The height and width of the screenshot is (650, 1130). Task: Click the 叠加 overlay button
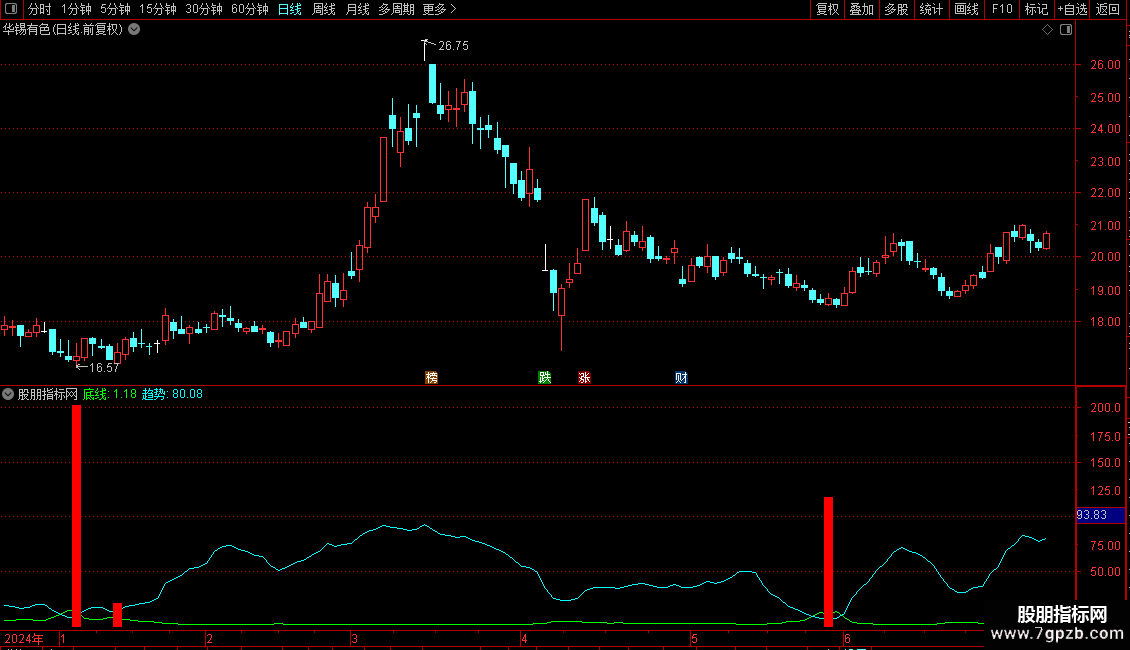pyautogui.click(x=862, y=9)
